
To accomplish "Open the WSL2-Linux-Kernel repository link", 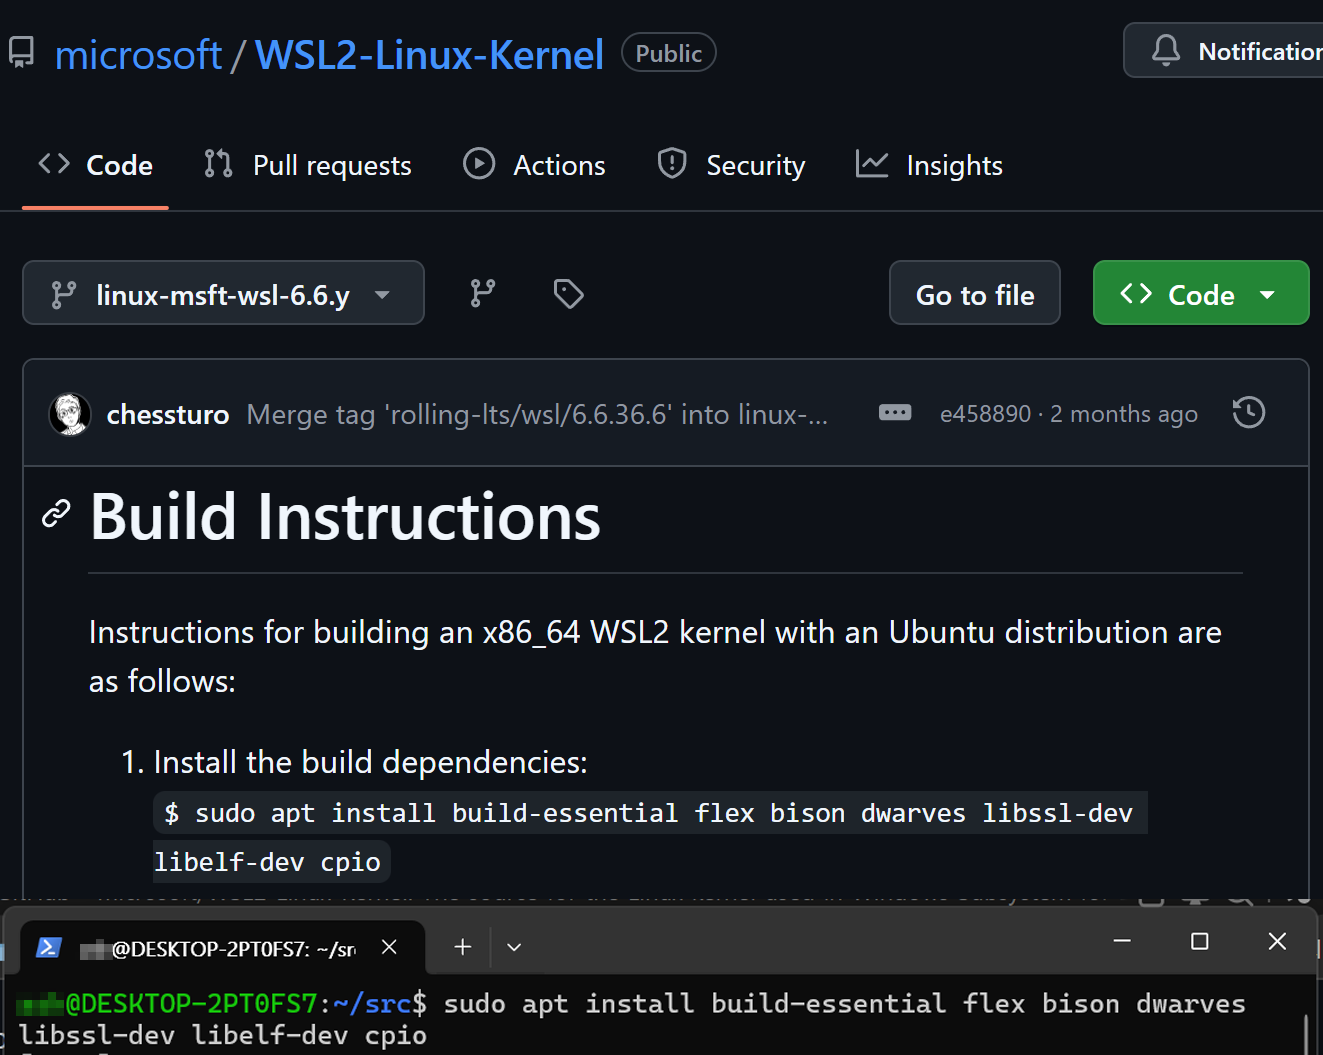I will click(x=429, y=55).
